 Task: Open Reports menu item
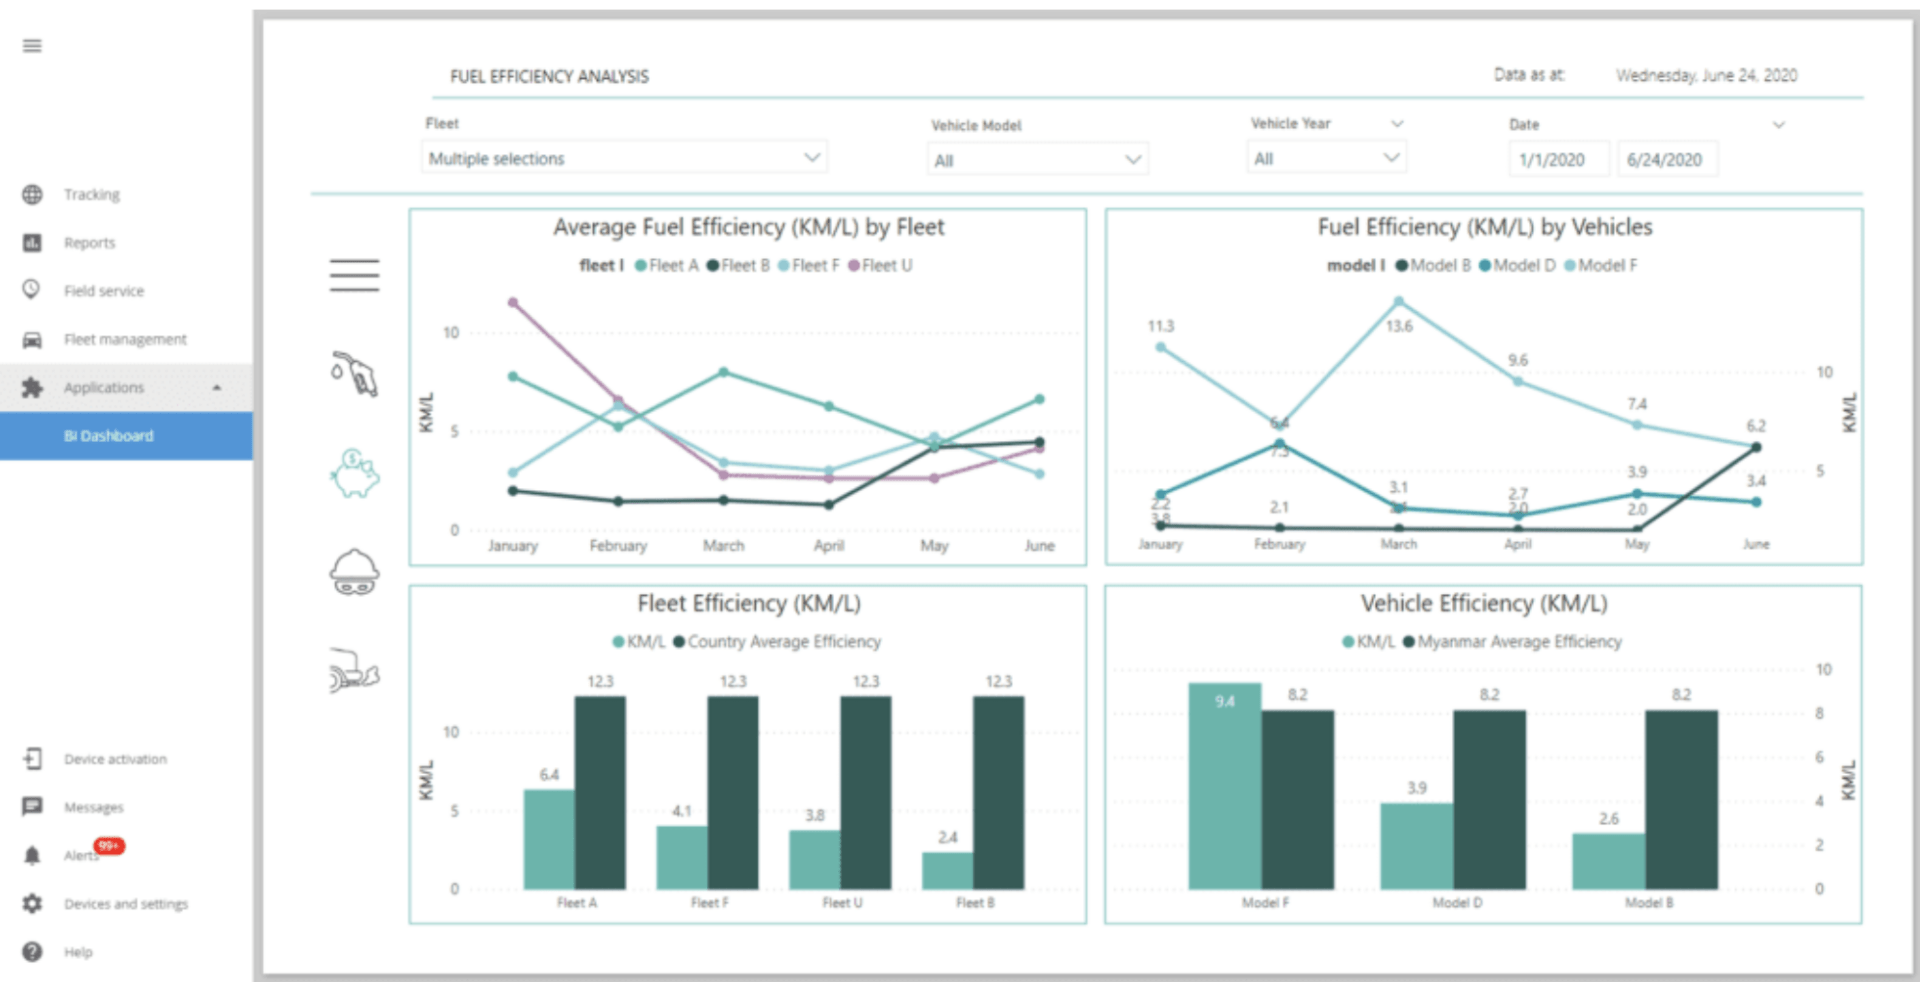coord(90,242)
